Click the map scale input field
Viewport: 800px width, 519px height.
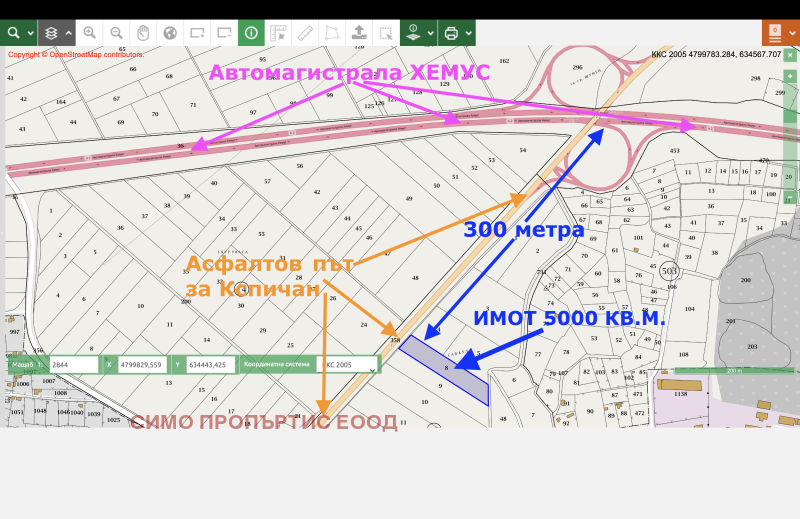tap(73, 365)
